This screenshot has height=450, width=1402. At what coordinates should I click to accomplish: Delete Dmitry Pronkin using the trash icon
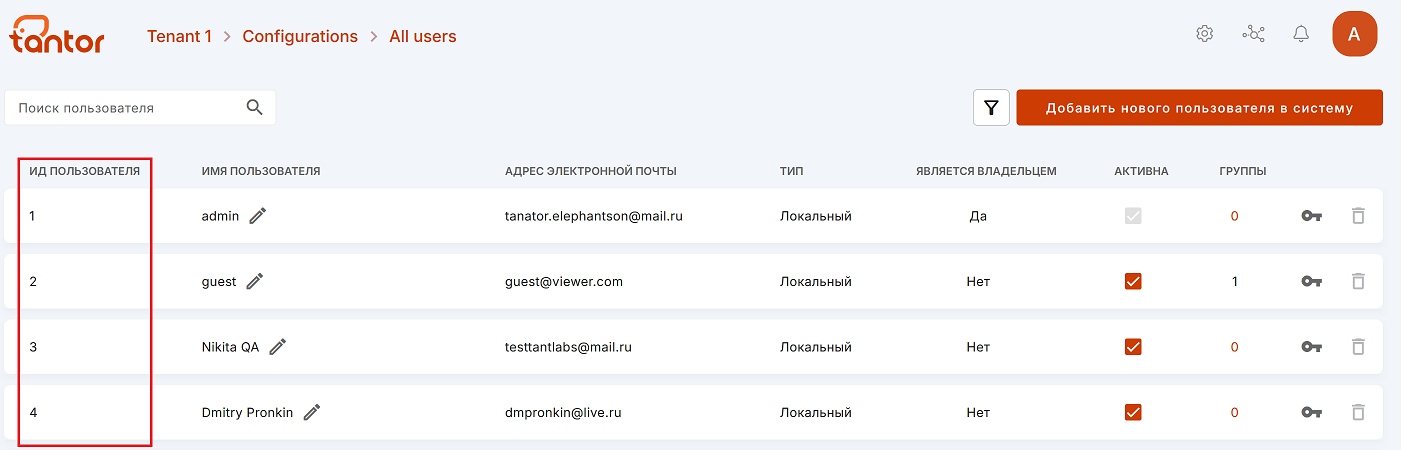point(1358,412)
